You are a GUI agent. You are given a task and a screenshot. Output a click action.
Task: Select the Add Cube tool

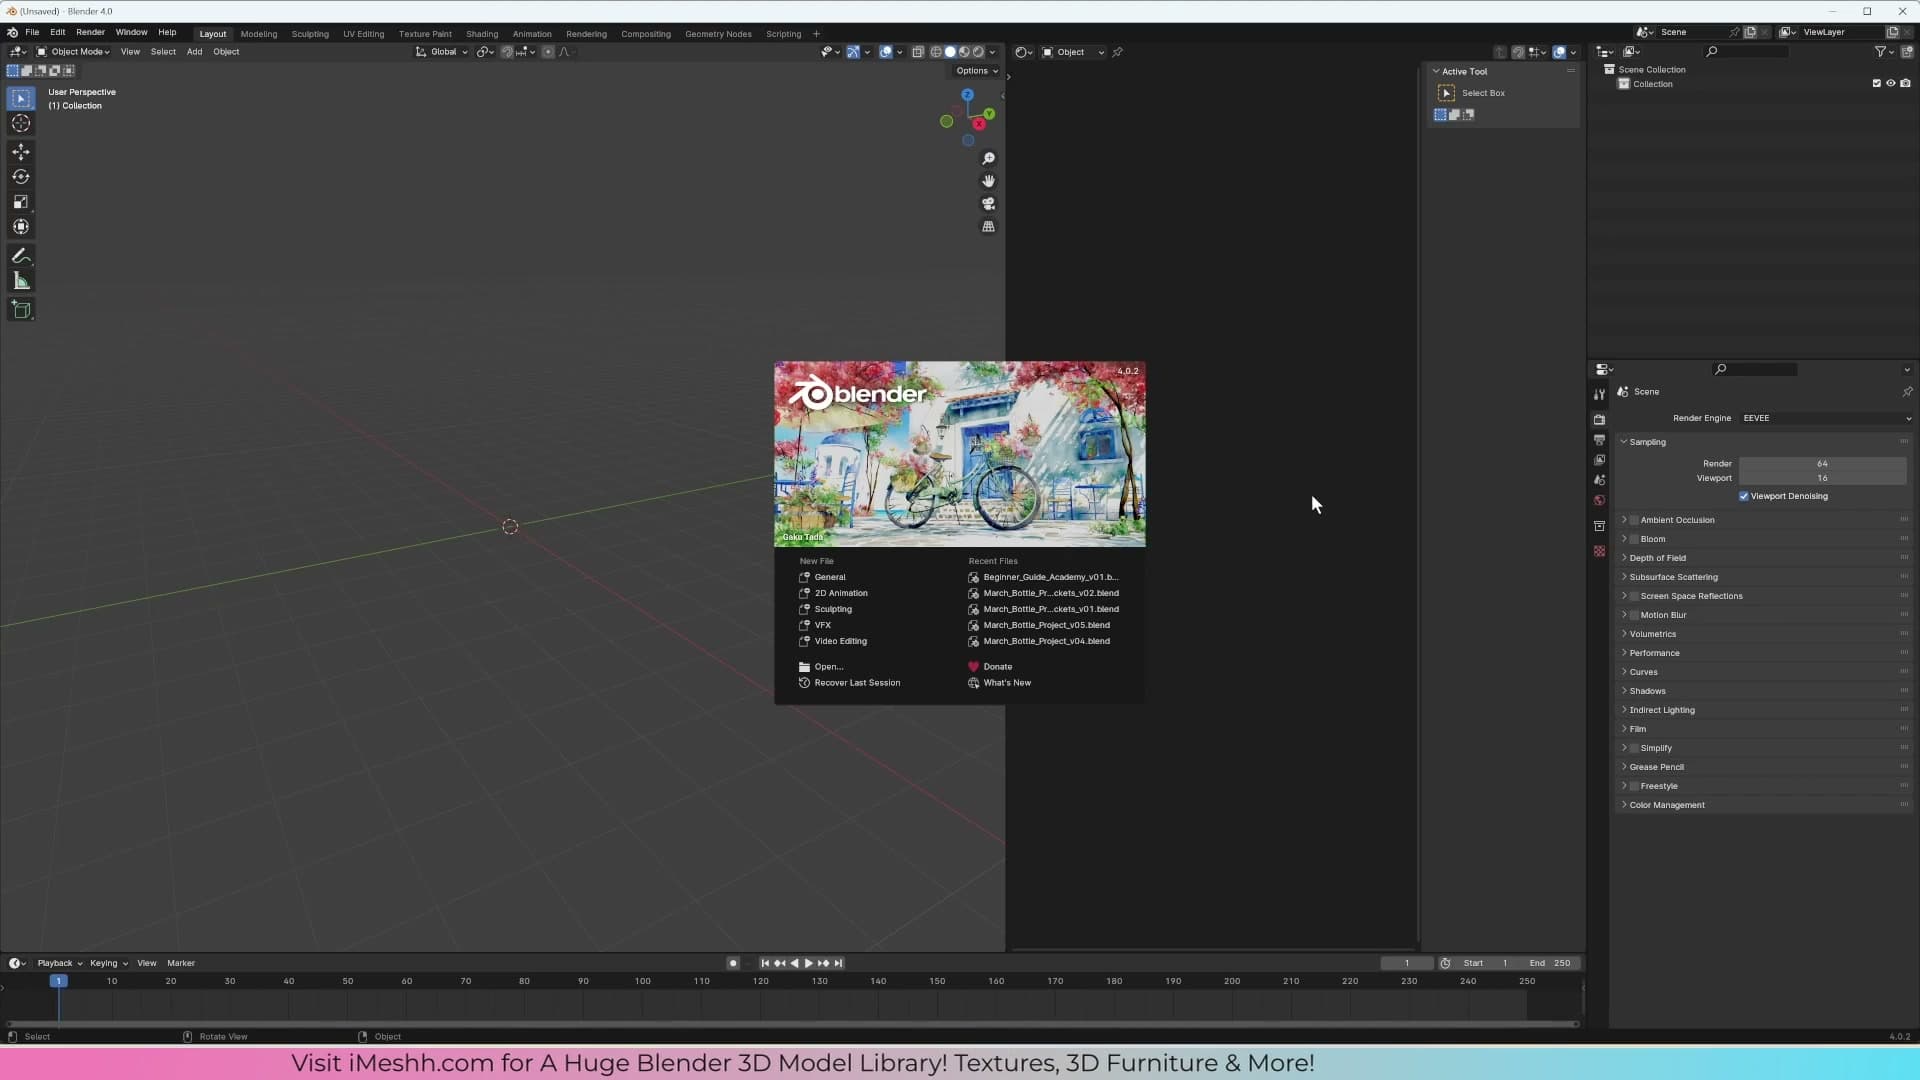pyautogui.click(x=21, y=310)
